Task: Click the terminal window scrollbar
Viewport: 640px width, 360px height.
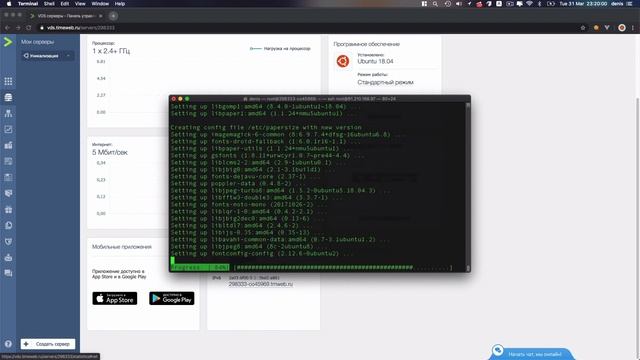Action: click(x=468, y=186)
